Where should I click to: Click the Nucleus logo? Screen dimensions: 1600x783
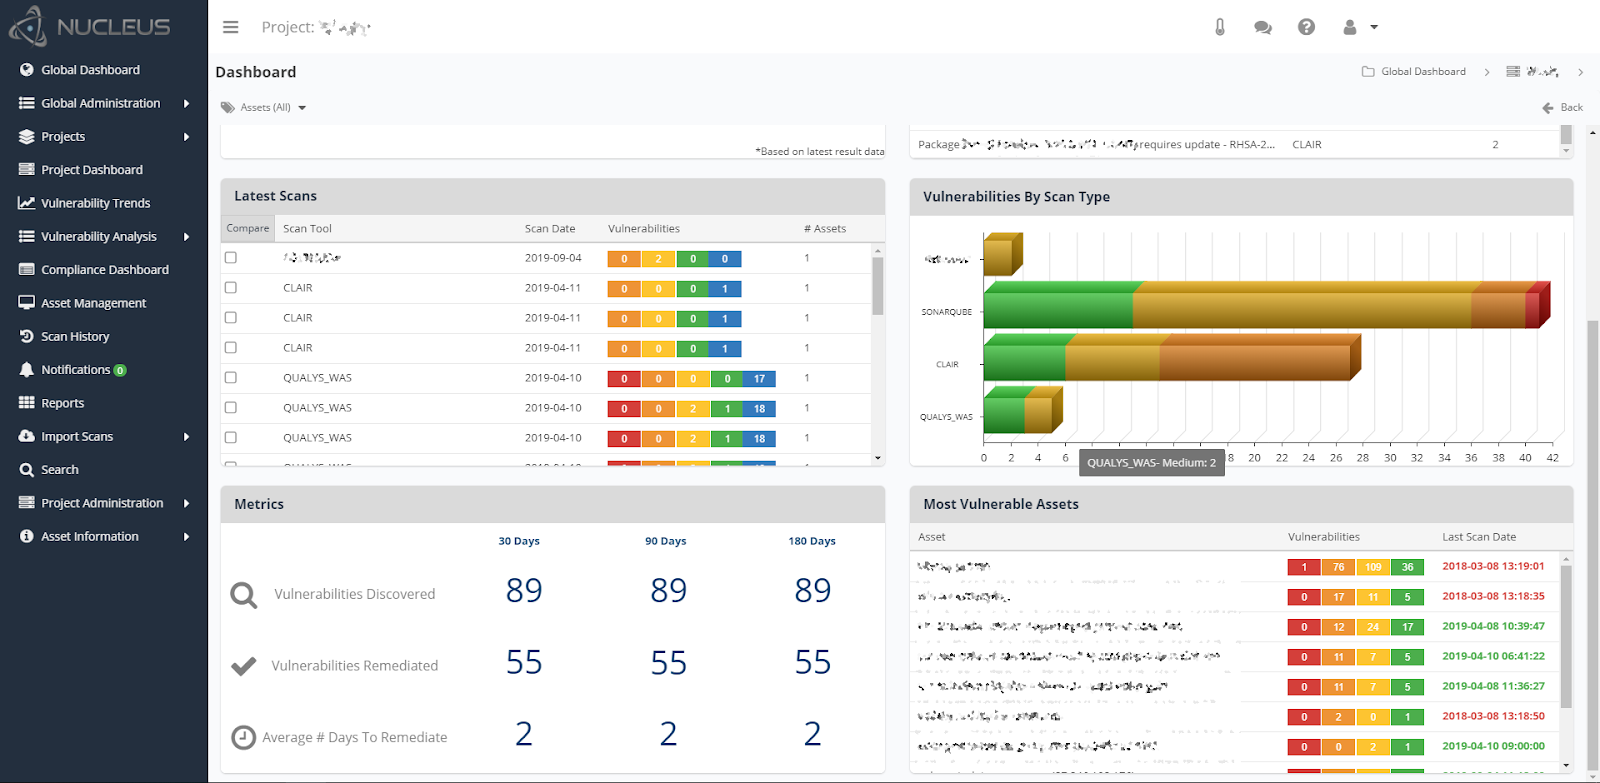[x=90, y=27]
